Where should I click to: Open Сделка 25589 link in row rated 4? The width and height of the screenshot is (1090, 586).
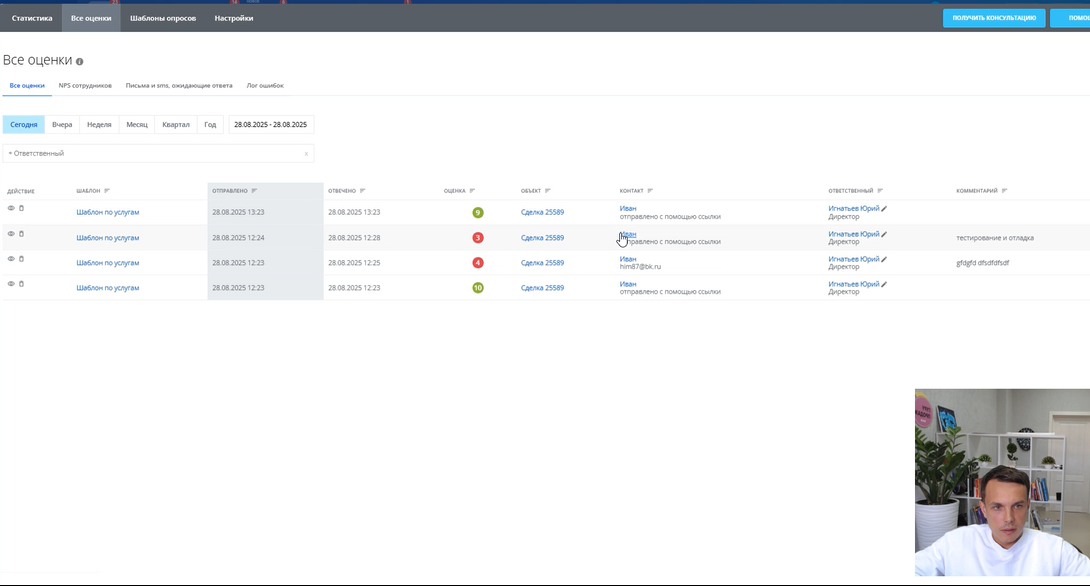pos(542,263)
